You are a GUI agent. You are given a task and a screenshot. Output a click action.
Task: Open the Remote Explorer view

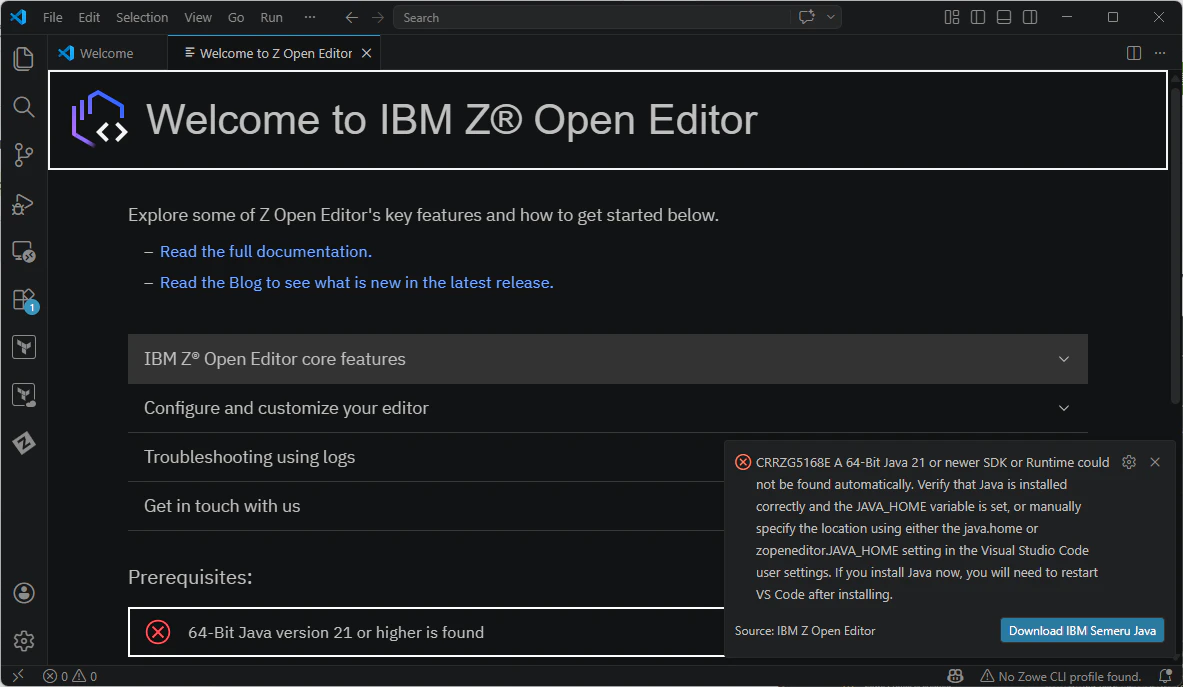(x=23, y=252)
